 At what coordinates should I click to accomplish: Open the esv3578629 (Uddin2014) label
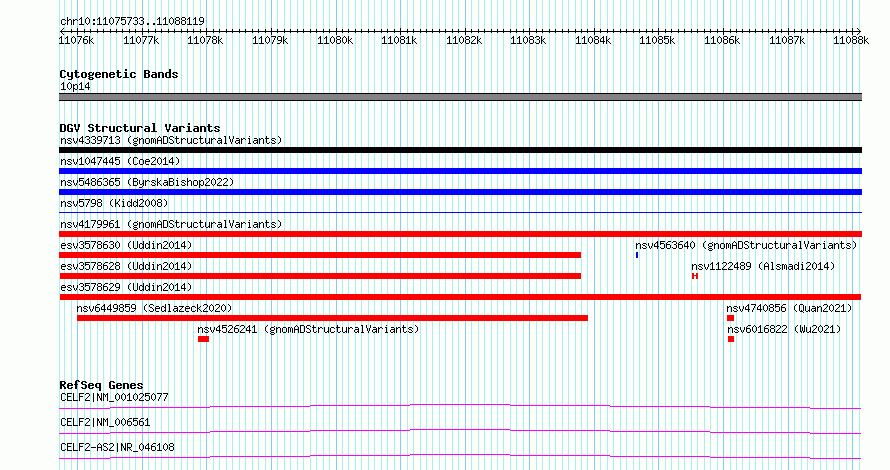126,287
